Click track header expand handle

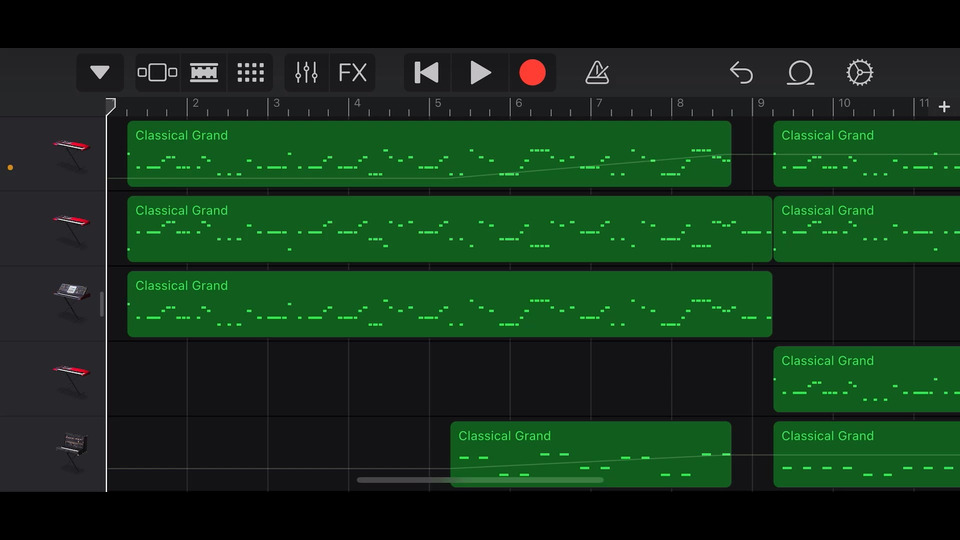point(102,304)
